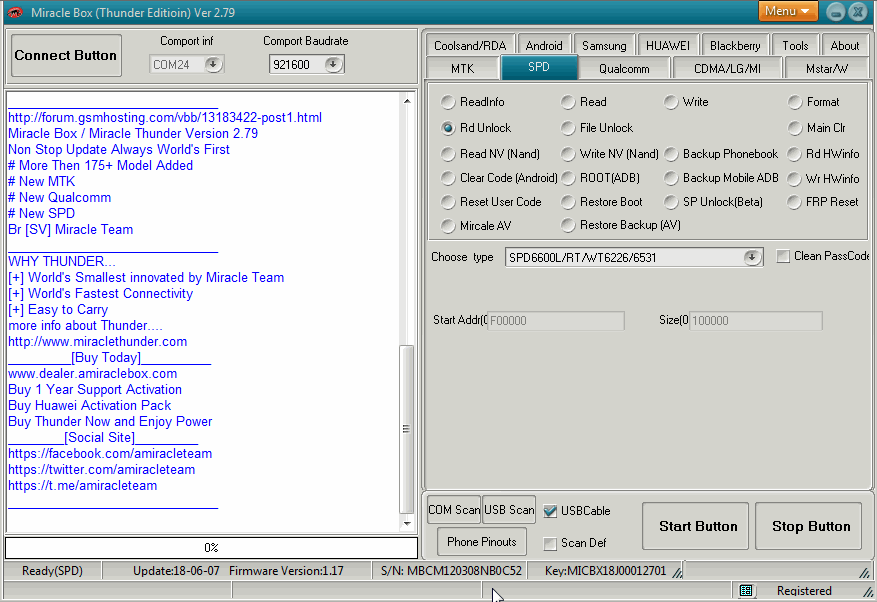Switch to the Coolsand/RDA tab
877x602 pixels.
(x=470, y=45)
